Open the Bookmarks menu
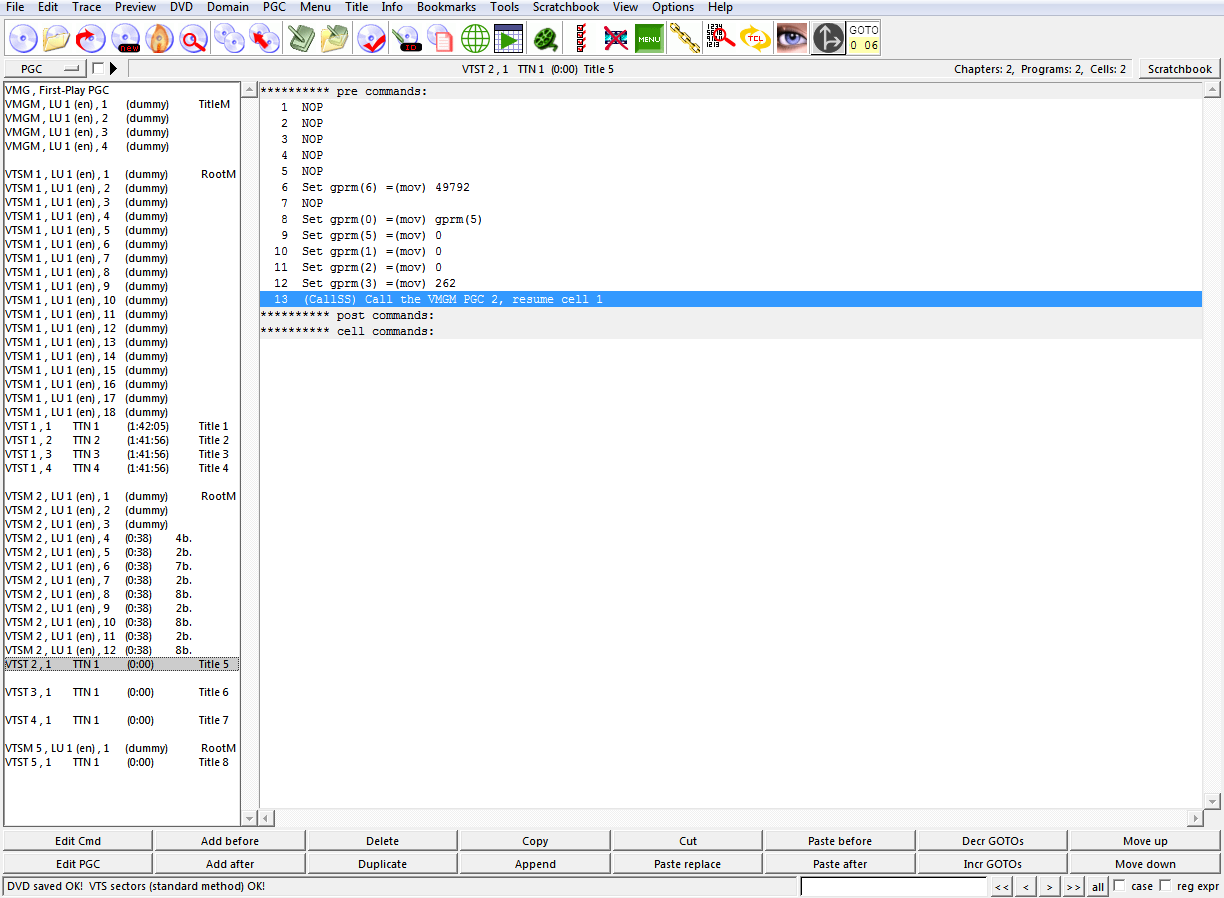 [x=447, y=7]
